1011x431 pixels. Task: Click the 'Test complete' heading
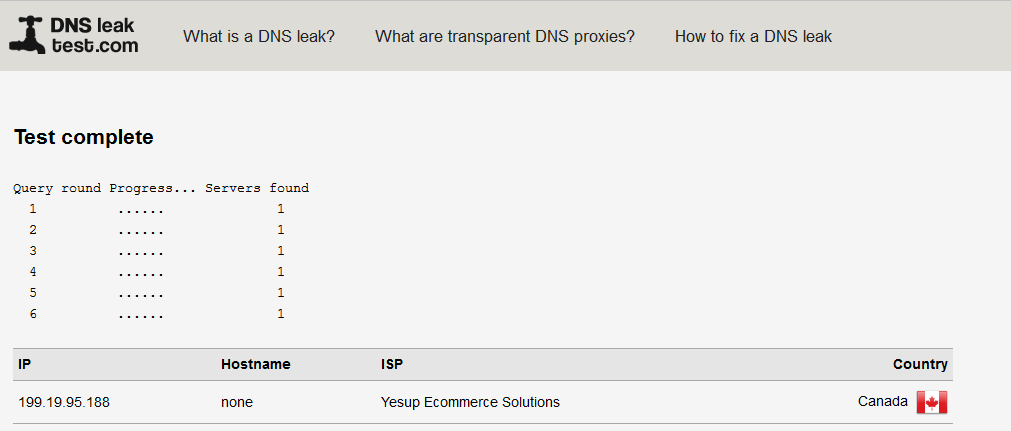(84, 137)
